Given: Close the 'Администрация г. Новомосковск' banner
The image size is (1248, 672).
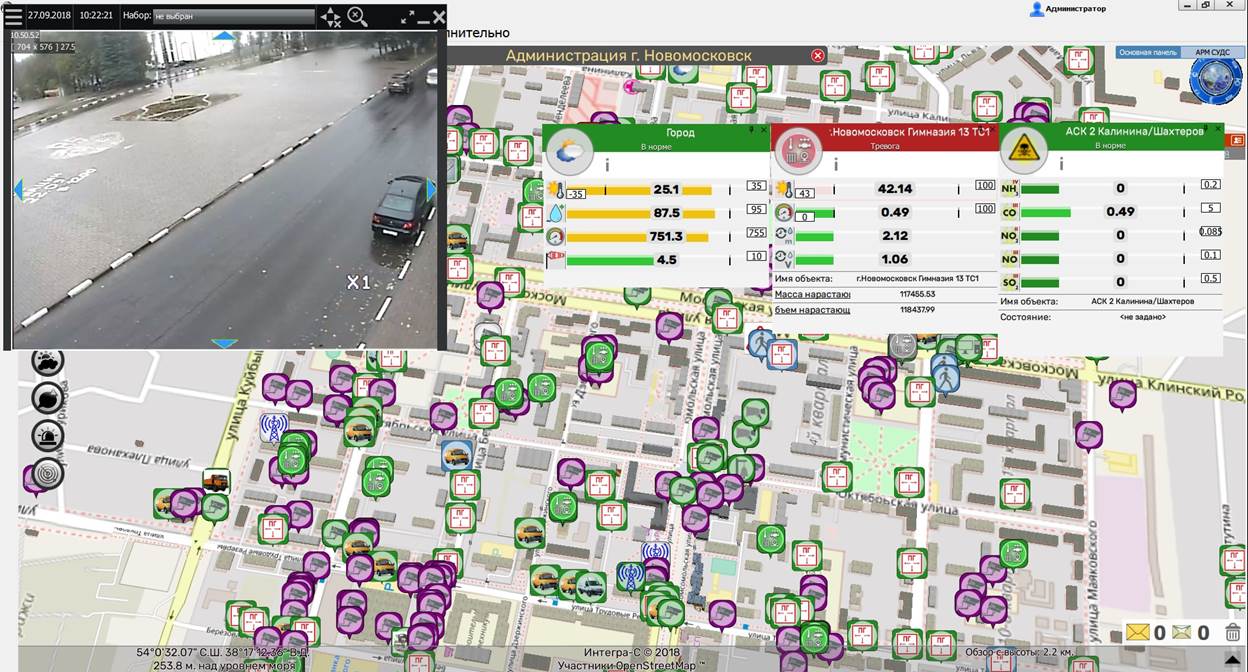Looking at the screenshot, I should point(818,56).
